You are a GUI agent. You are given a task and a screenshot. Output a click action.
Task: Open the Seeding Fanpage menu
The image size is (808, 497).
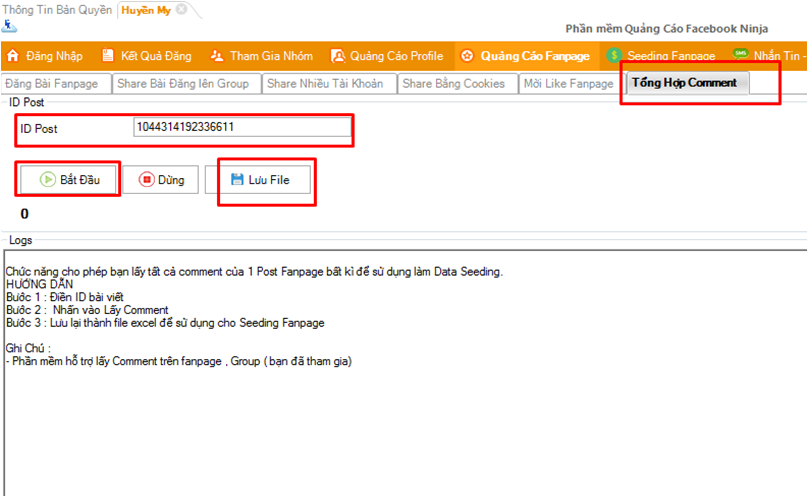pyautogui.click(x=662, y=56)
